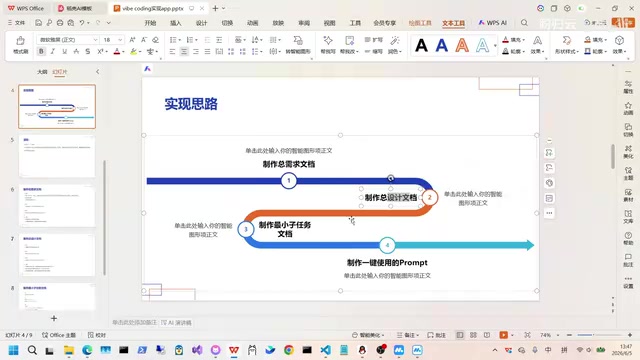This screenshot has width=640, height=360.
Task: Click the WPS AI icon above the slide
Action: coord(147,69)
